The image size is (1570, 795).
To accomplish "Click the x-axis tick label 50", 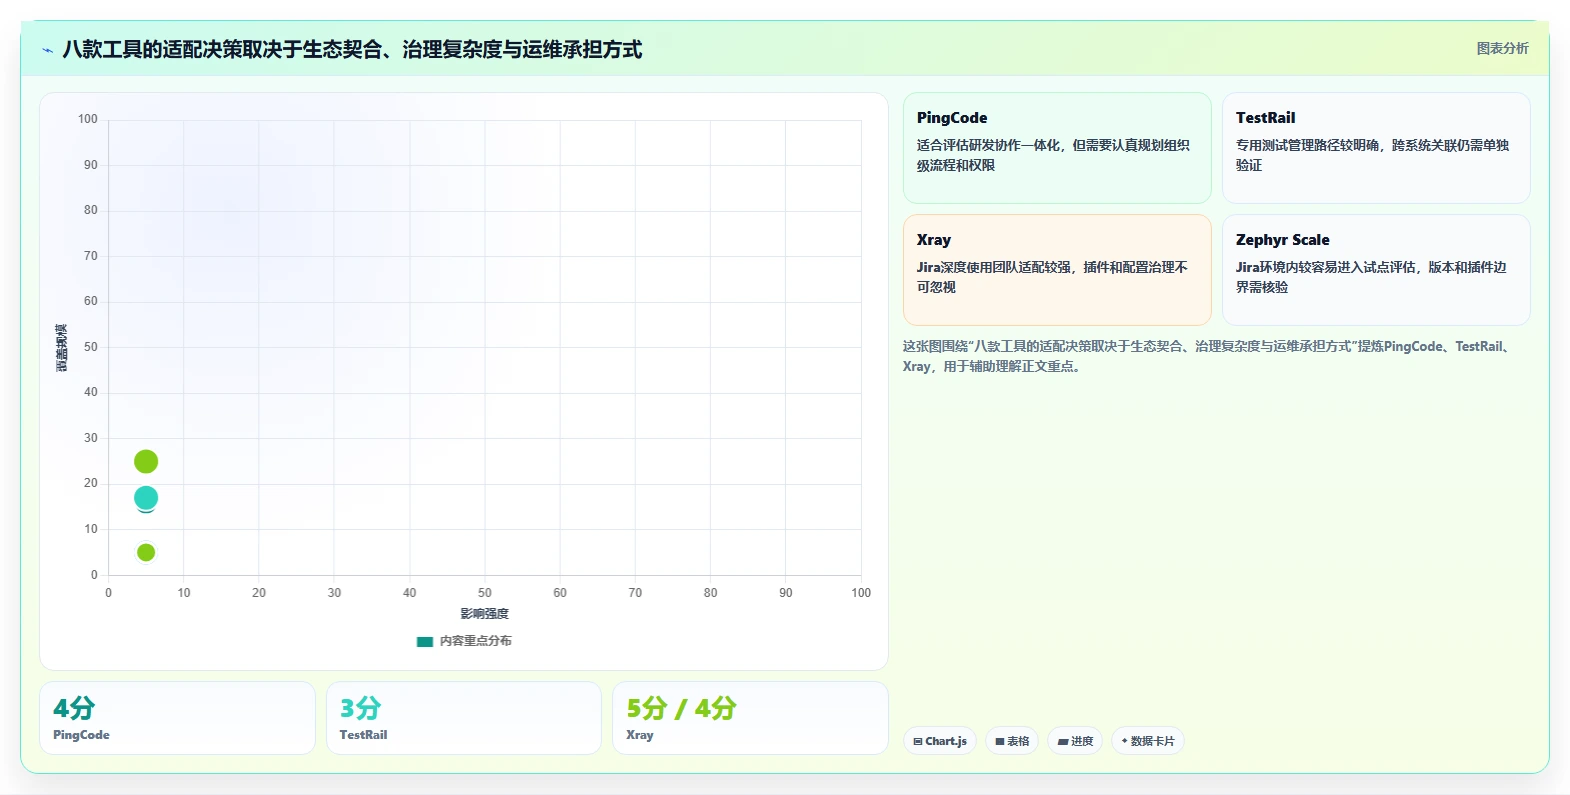I will pyautogui.click(x=485, y=593).
